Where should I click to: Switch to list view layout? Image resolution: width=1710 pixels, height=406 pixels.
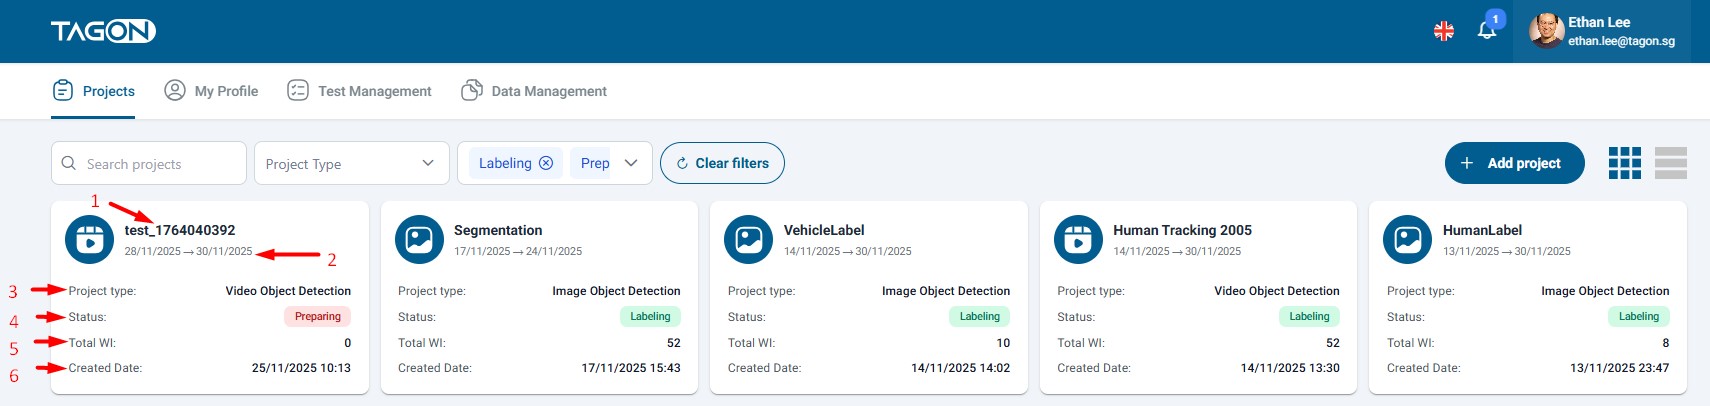1670,163
